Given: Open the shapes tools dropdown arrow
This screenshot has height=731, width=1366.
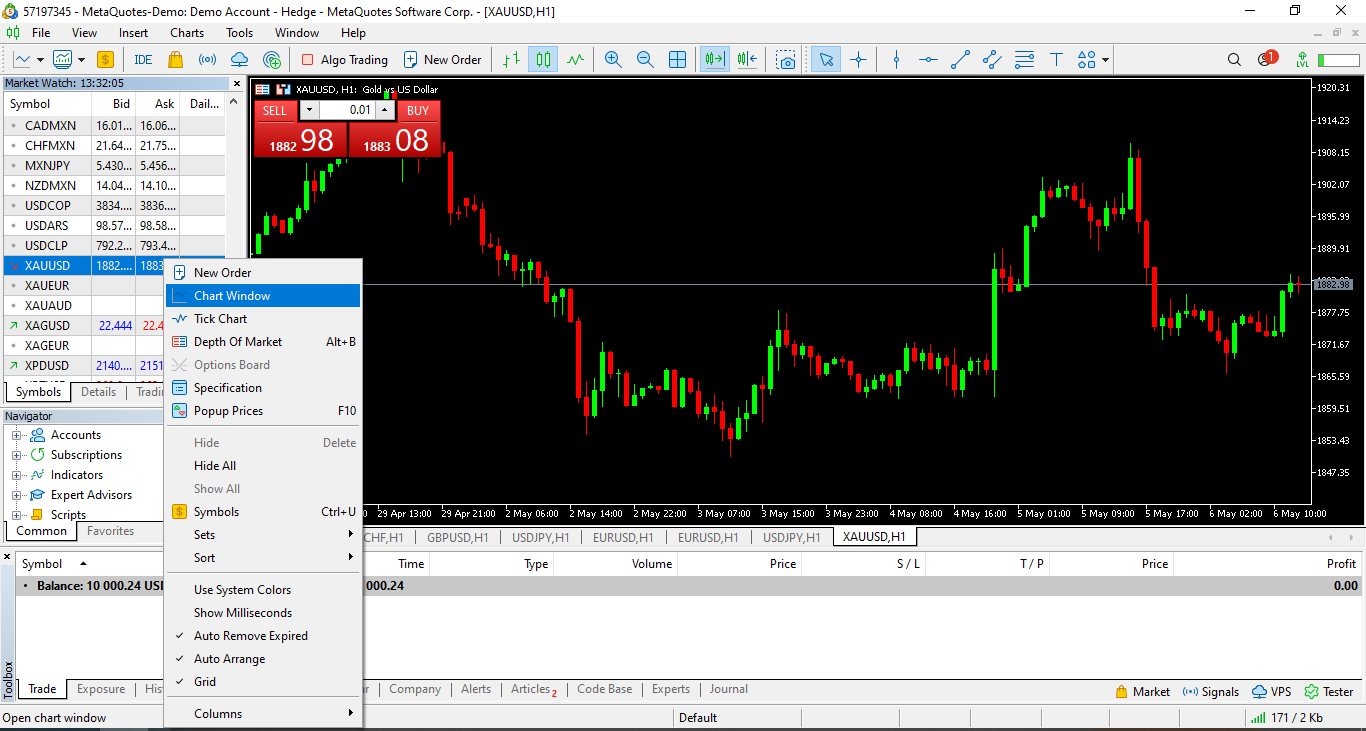Looking at the screenshot, I should (1106, 59).
